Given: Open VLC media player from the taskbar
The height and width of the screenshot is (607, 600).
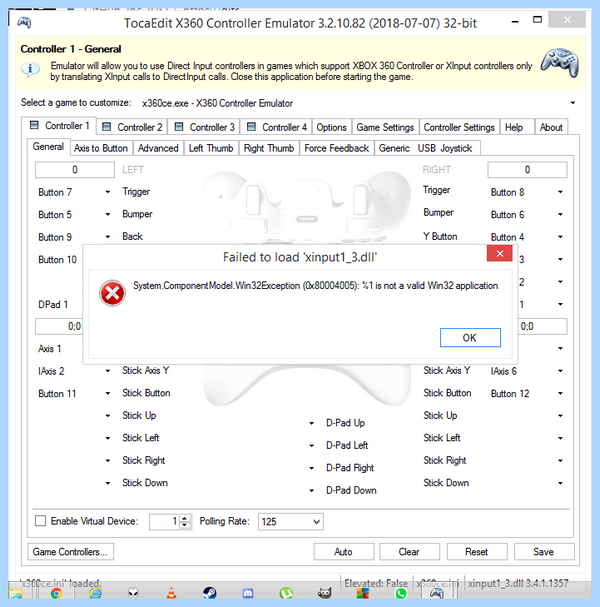Looking at the screenshot, I should click(x=171, y=593).
